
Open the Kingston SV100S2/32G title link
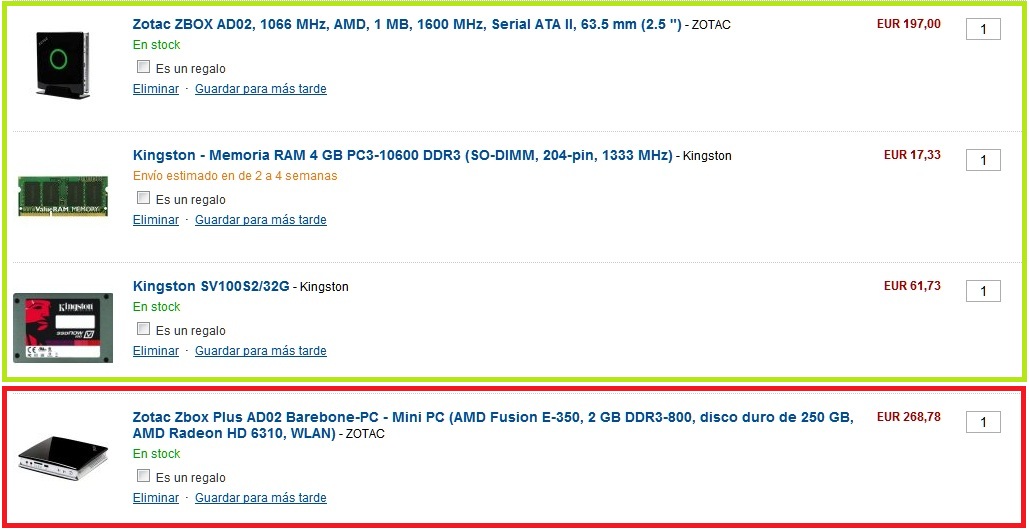pyautogui.click(x=211, y=286)
